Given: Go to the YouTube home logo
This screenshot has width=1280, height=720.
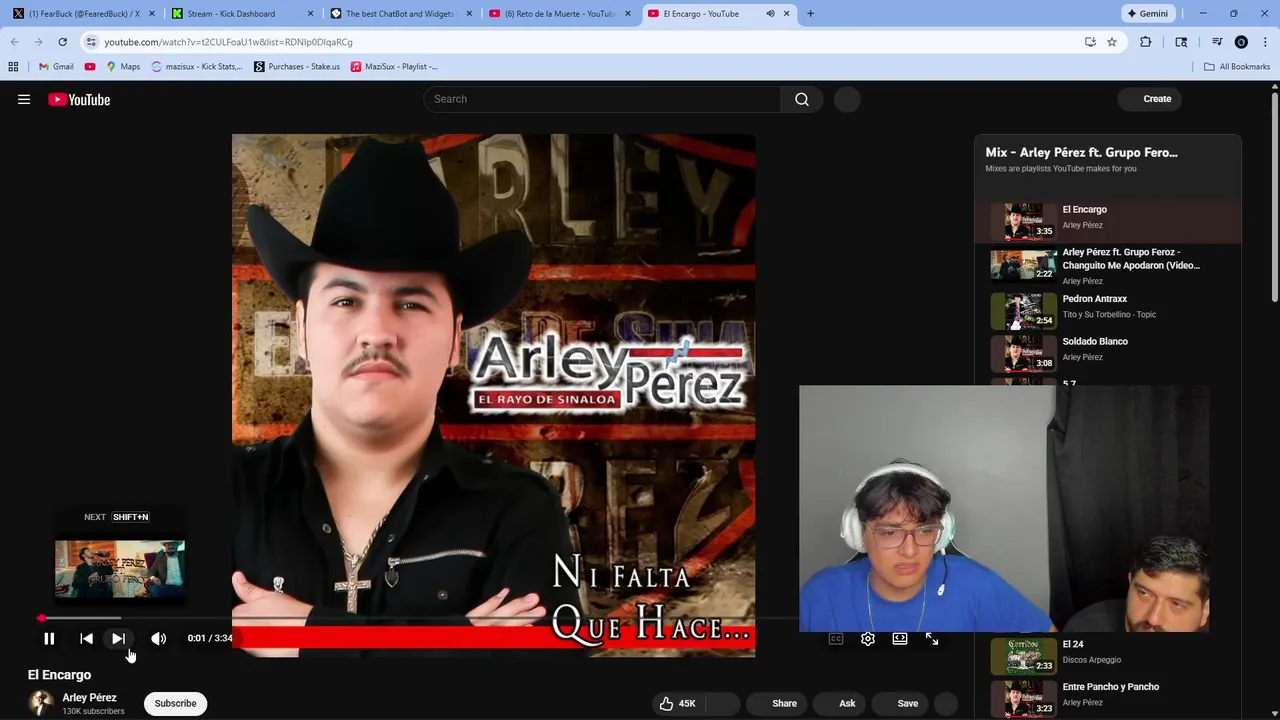Looking at the screenshot, I should pos(79,99).
